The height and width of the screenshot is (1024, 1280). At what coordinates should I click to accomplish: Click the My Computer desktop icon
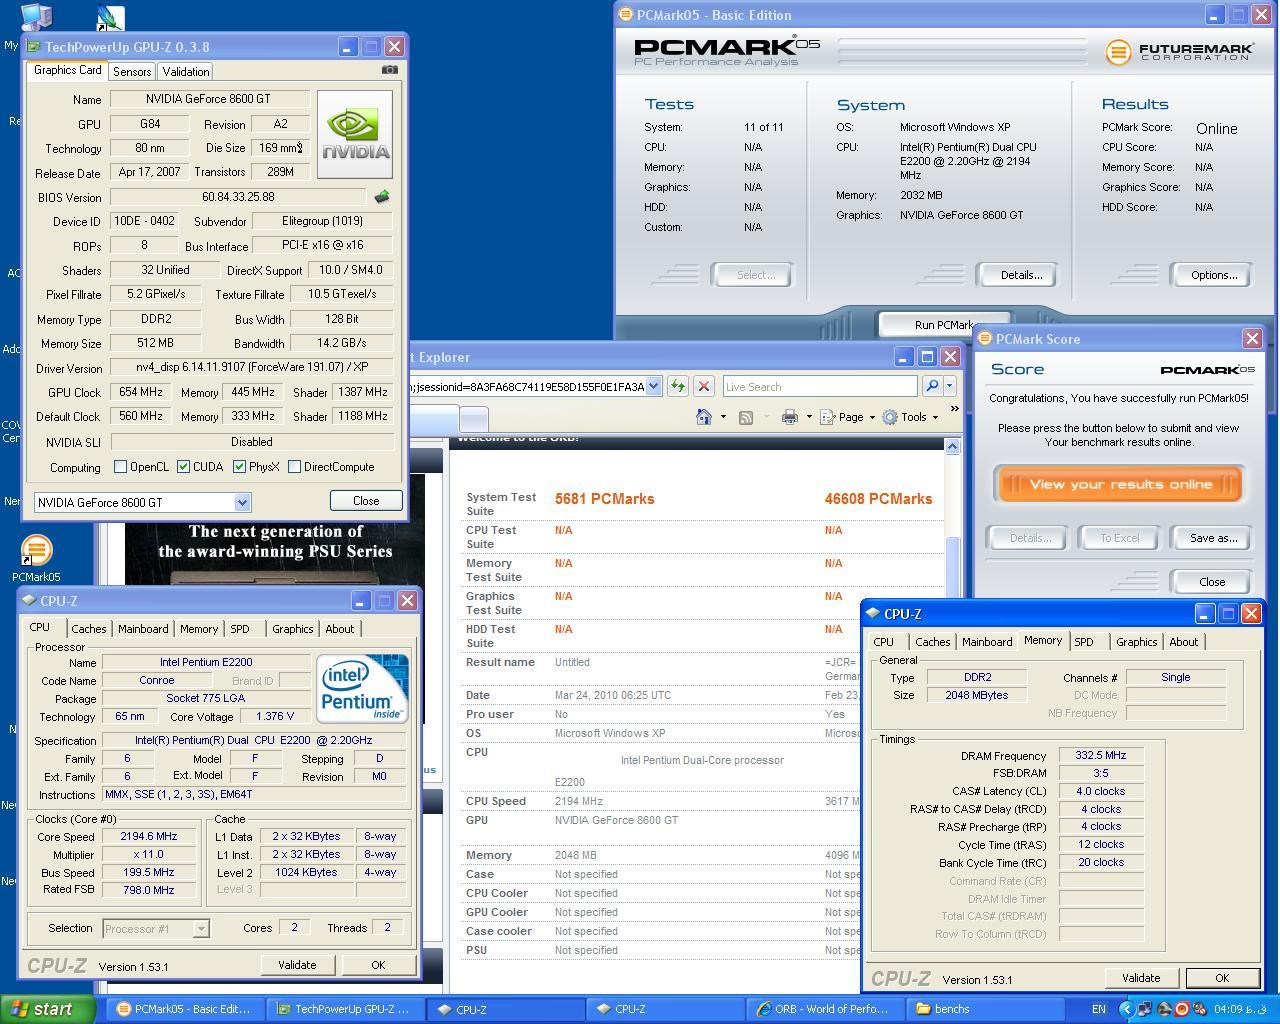(x=36, y=18)
